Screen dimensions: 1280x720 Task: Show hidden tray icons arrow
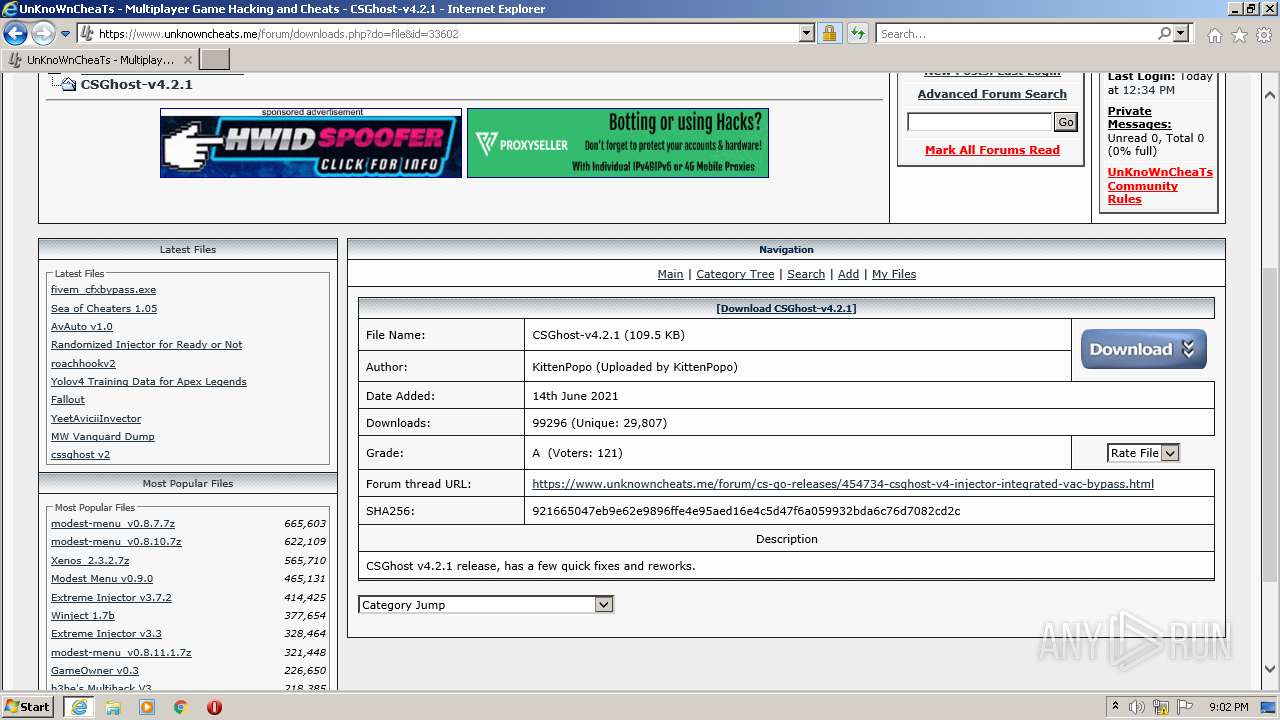[x=1115, y=707]
